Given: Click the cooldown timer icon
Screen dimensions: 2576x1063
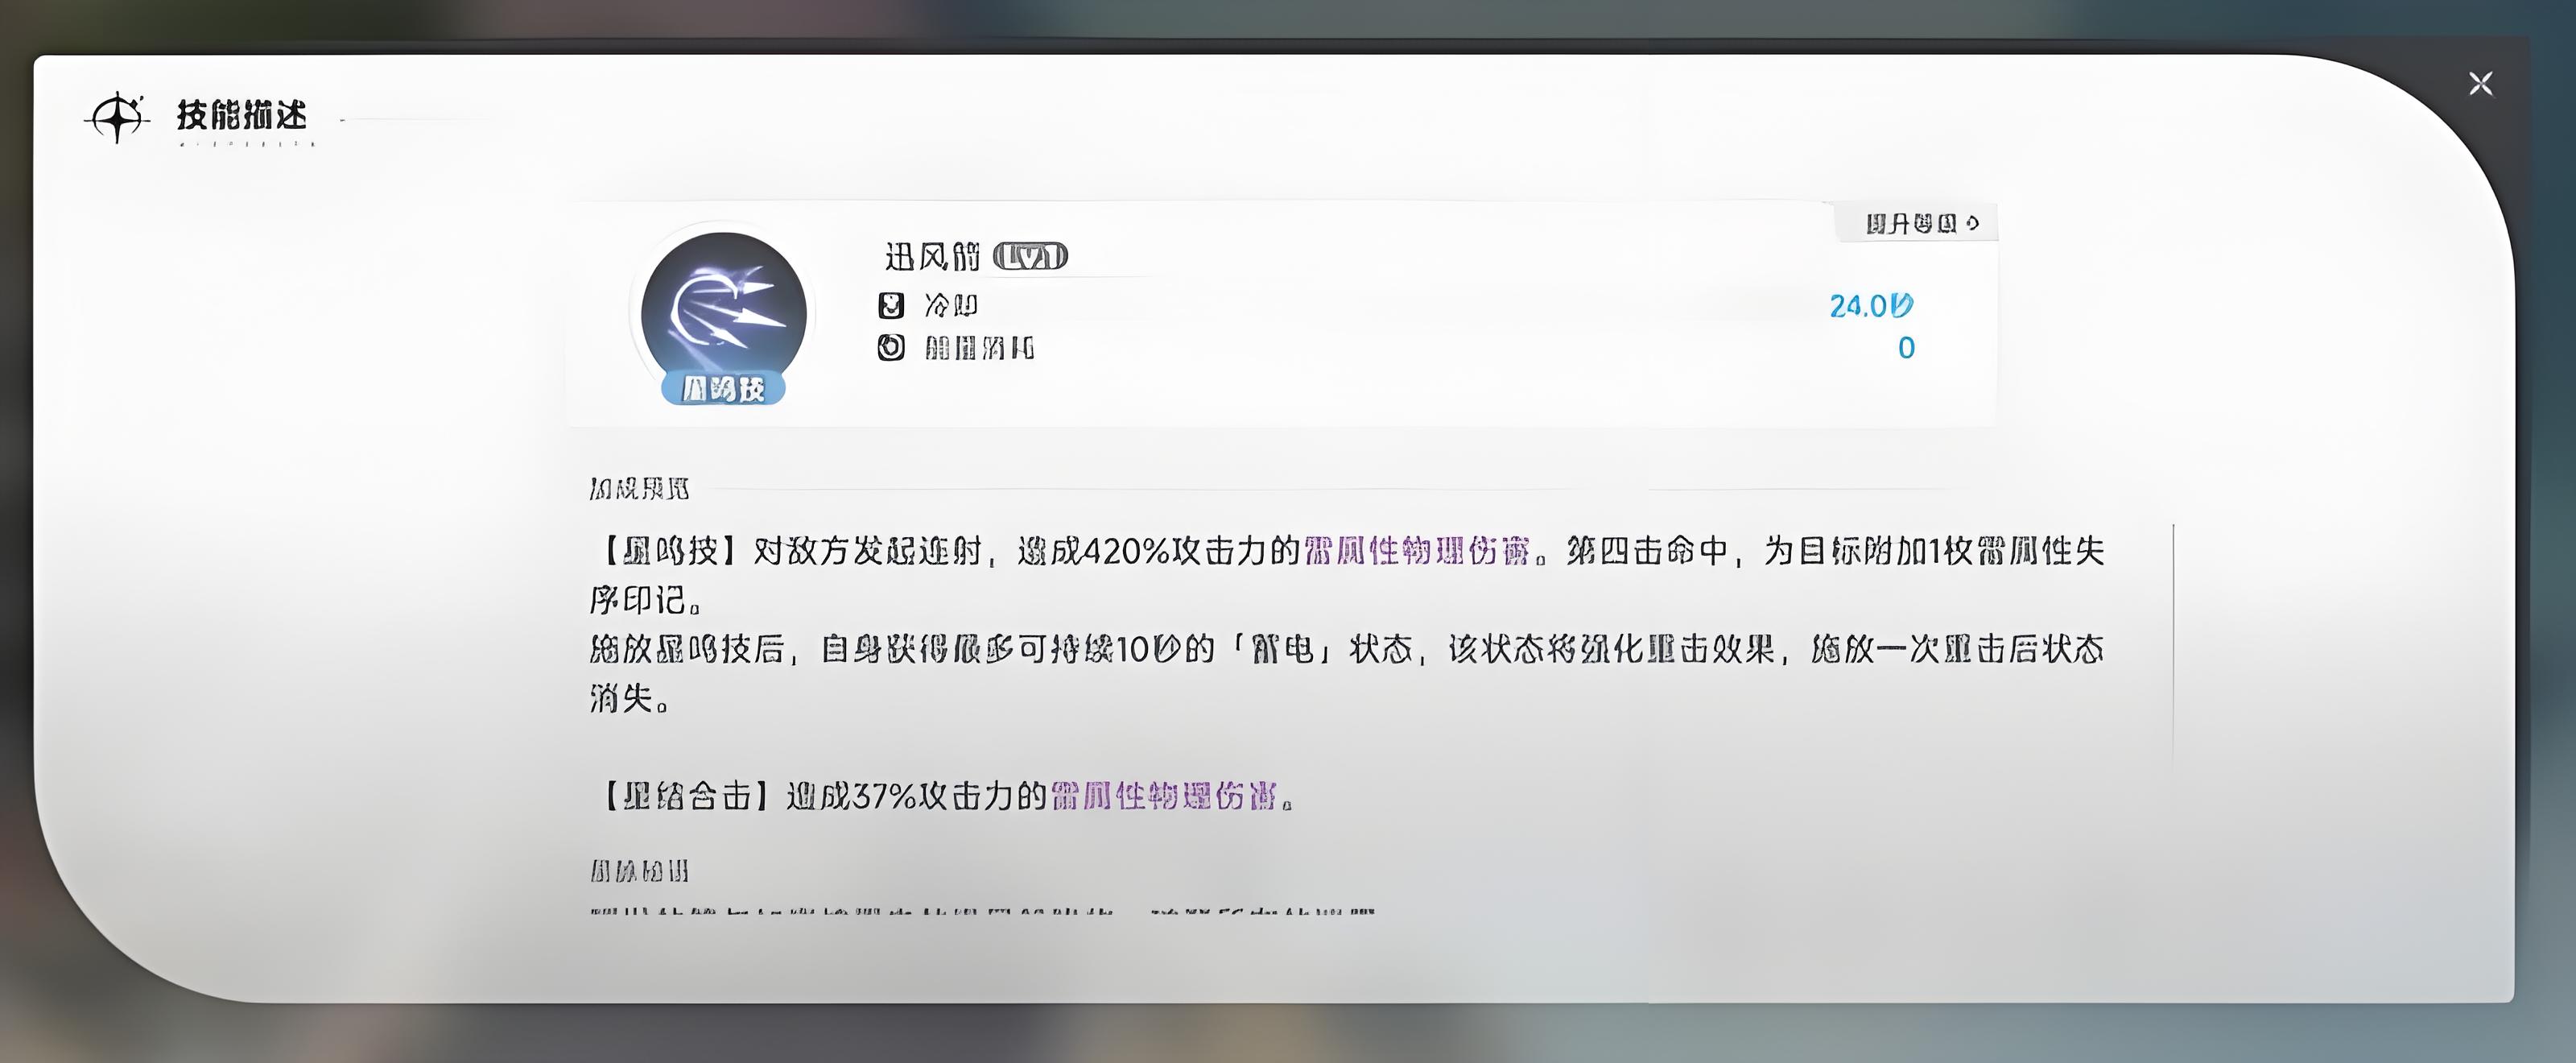Looking at the screenshot, I should (890, 305).
